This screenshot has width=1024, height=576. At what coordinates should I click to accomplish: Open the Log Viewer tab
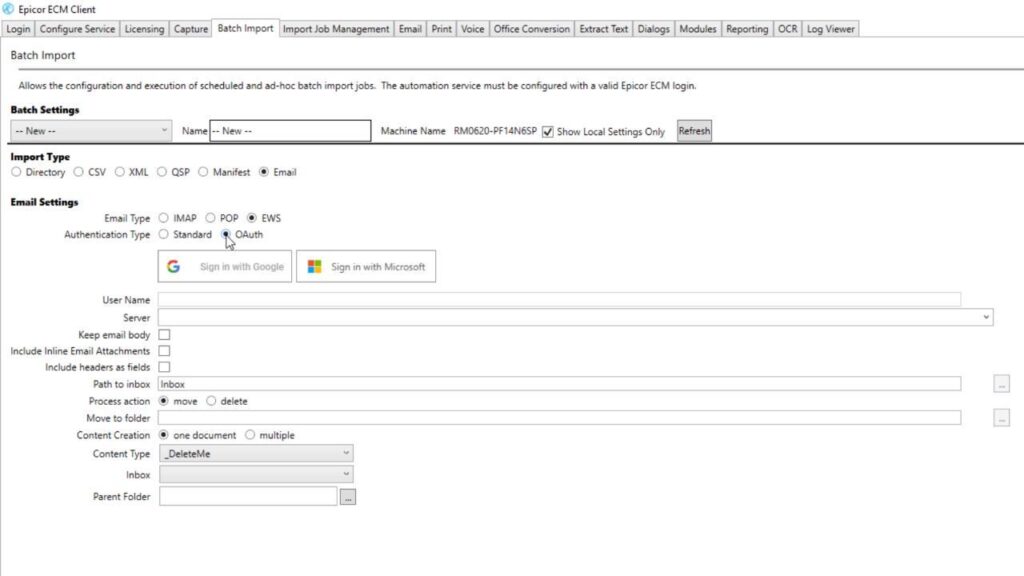point(830,29)
